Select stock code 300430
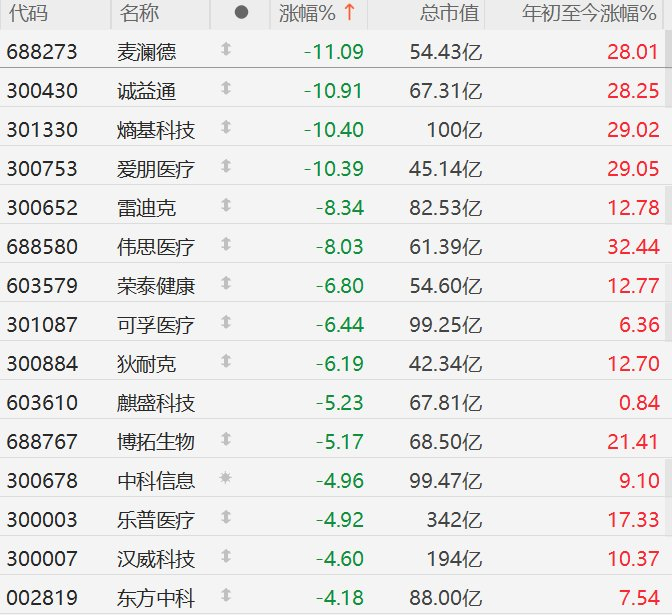The image size is (672, 615). [42, 91]
